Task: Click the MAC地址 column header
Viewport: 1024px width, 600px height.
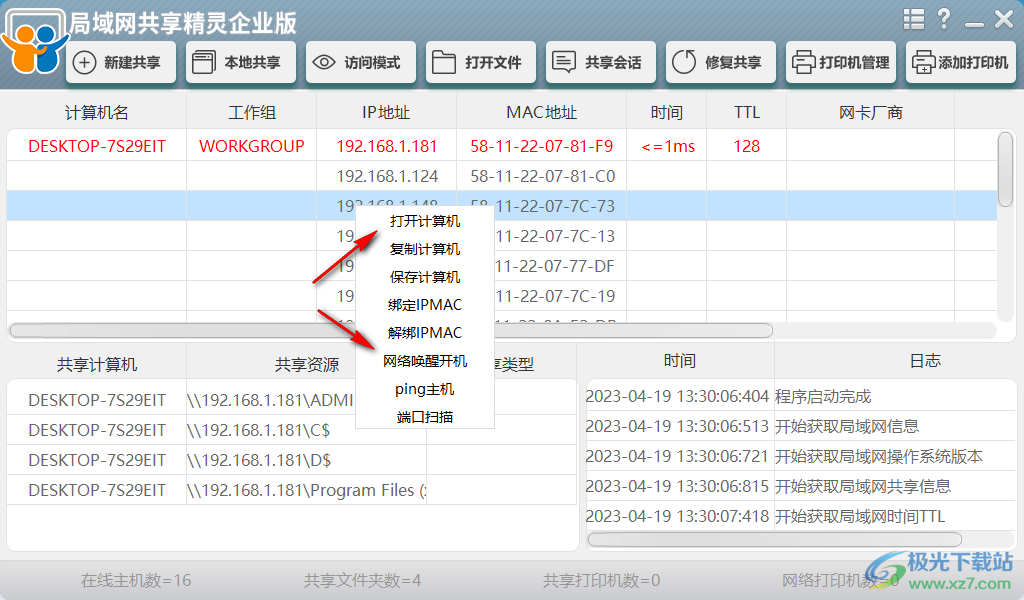Action: coord(541,113)
